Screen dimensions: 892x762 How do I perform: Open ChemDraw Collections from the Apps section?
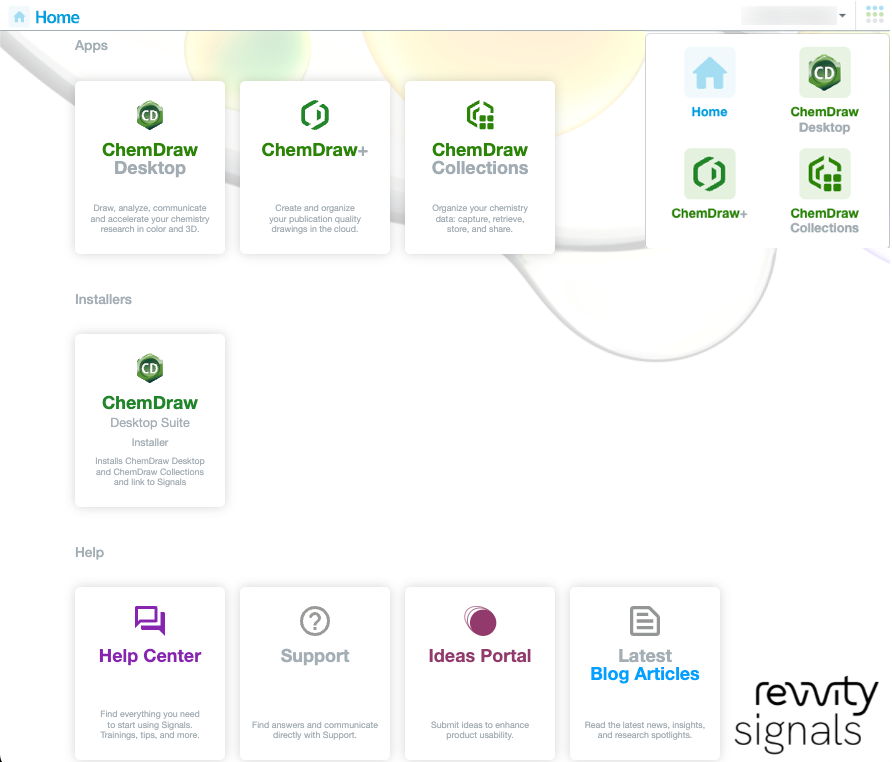coord(479,114)
